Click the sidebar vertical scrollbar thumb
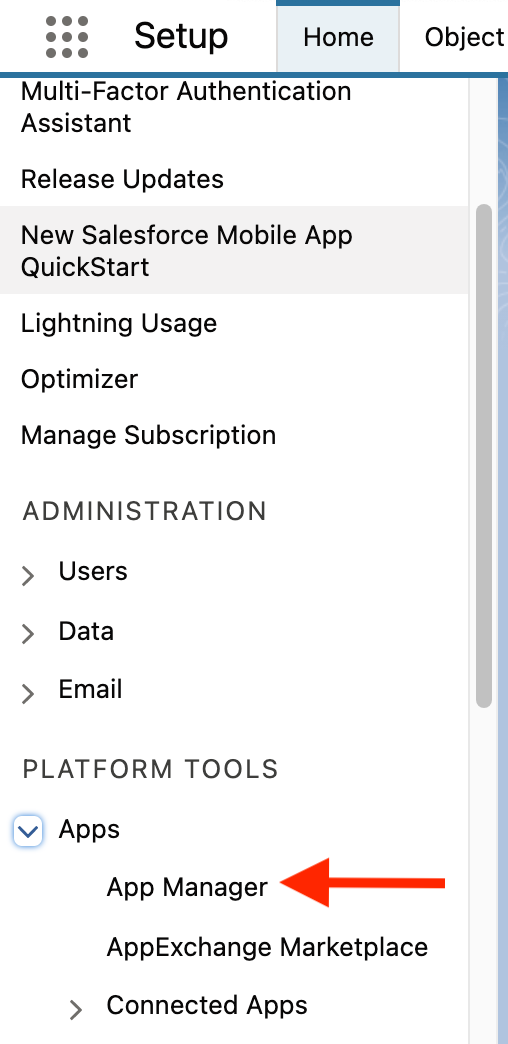Image resolution: width=508 pixels, height=1044 pixels. (485, 456)
